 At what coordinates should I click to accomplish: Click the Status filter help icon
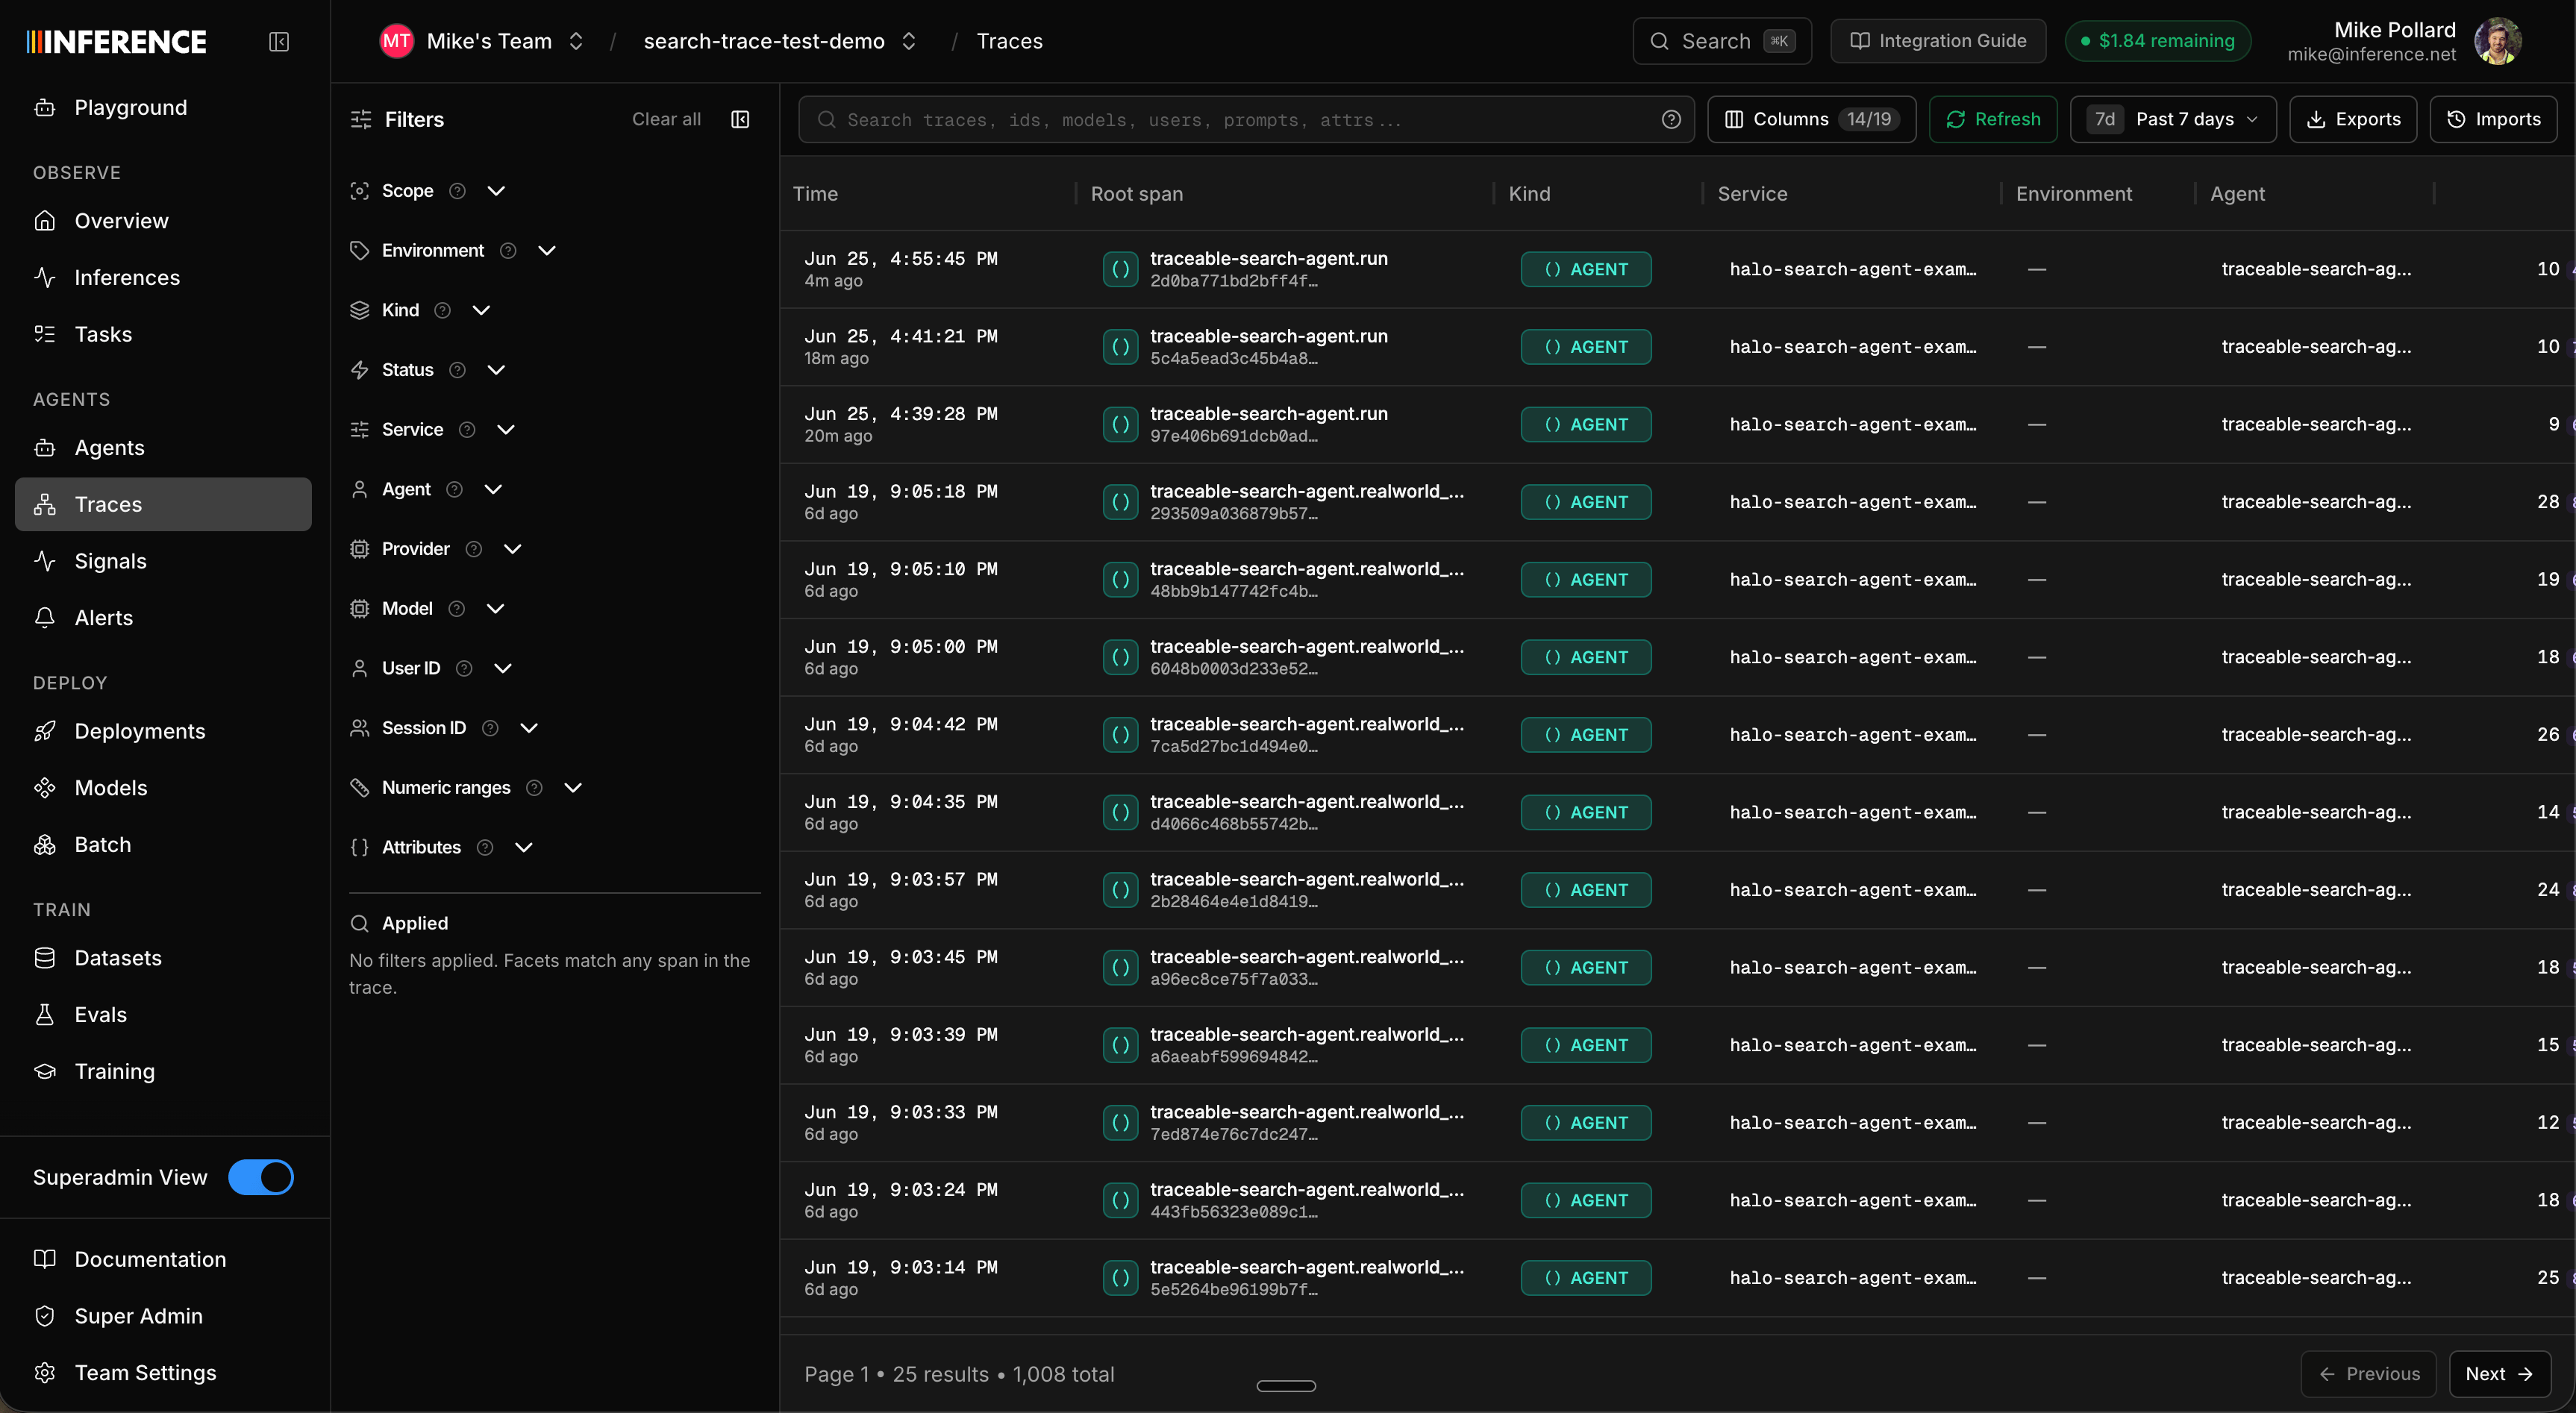click(x=457, y=370)
